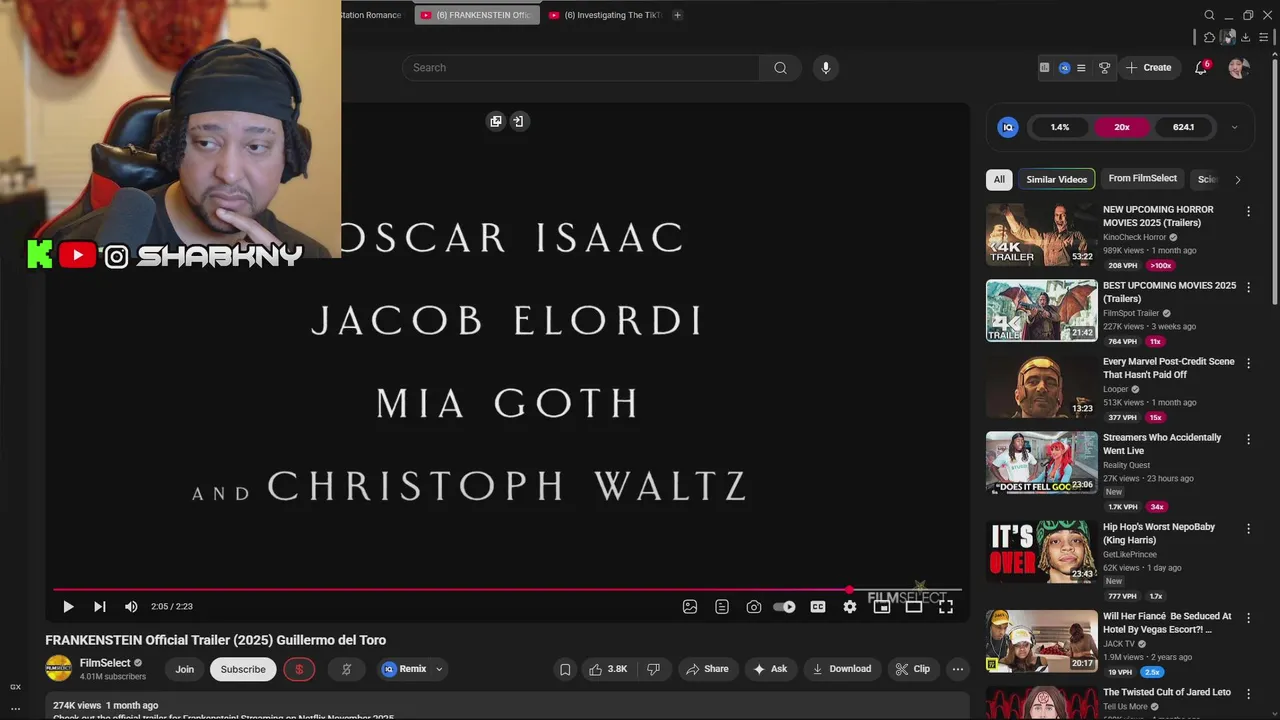Switch to miniplayer mode
This screenshot has width=1280, height=720.
point(881,606)
